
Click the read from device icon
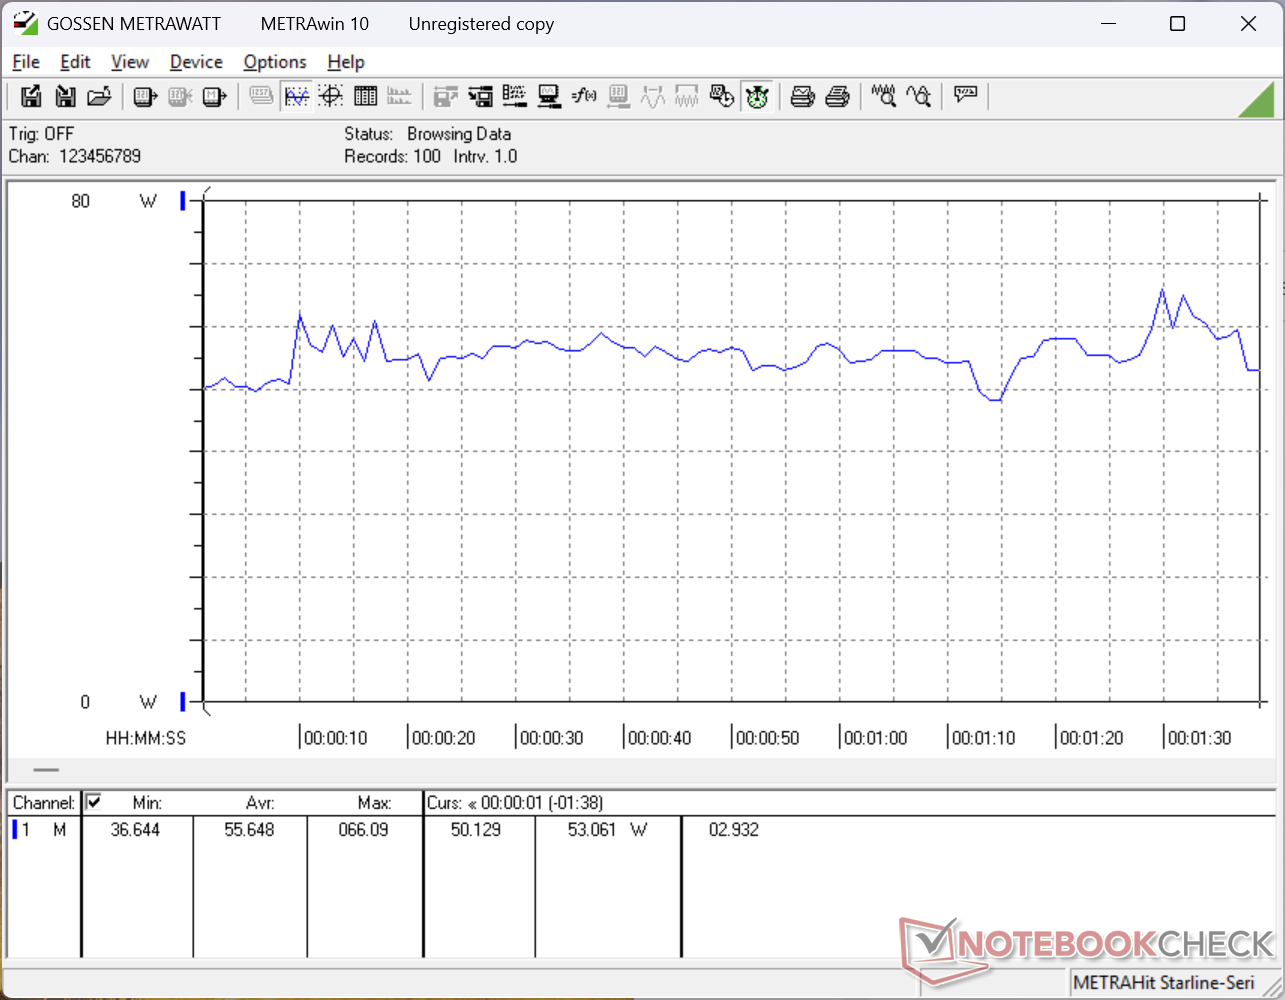click(146, 96)
